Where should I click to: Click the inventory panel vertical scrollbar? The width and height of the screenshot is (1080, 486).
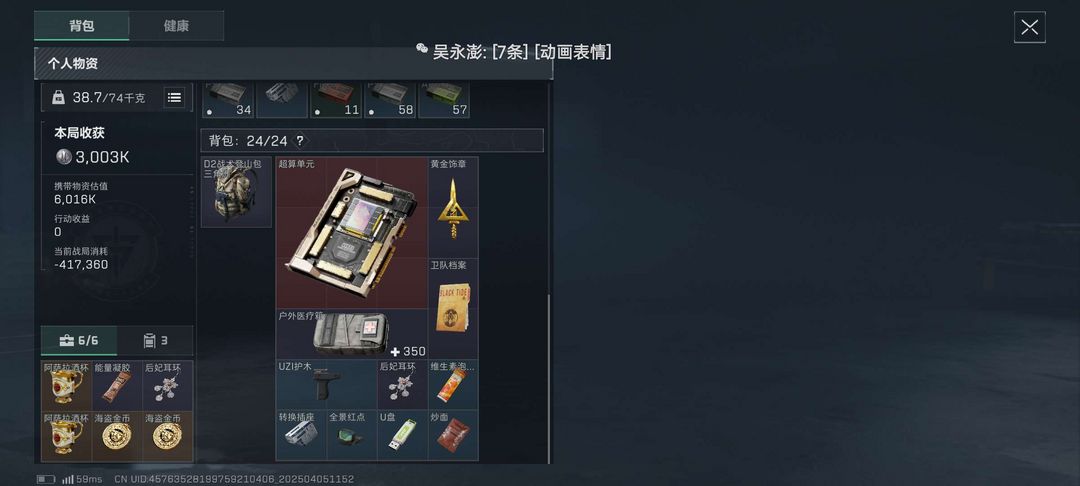pos(549,379)
